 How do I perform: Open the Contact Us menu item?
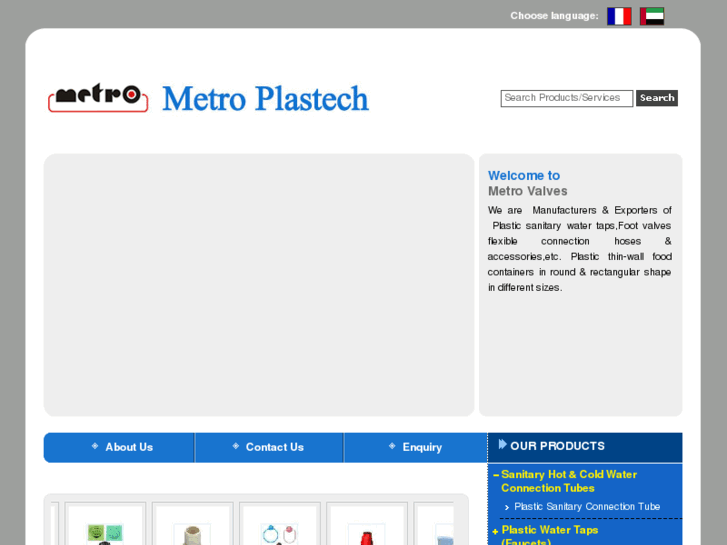pos(274,447)
